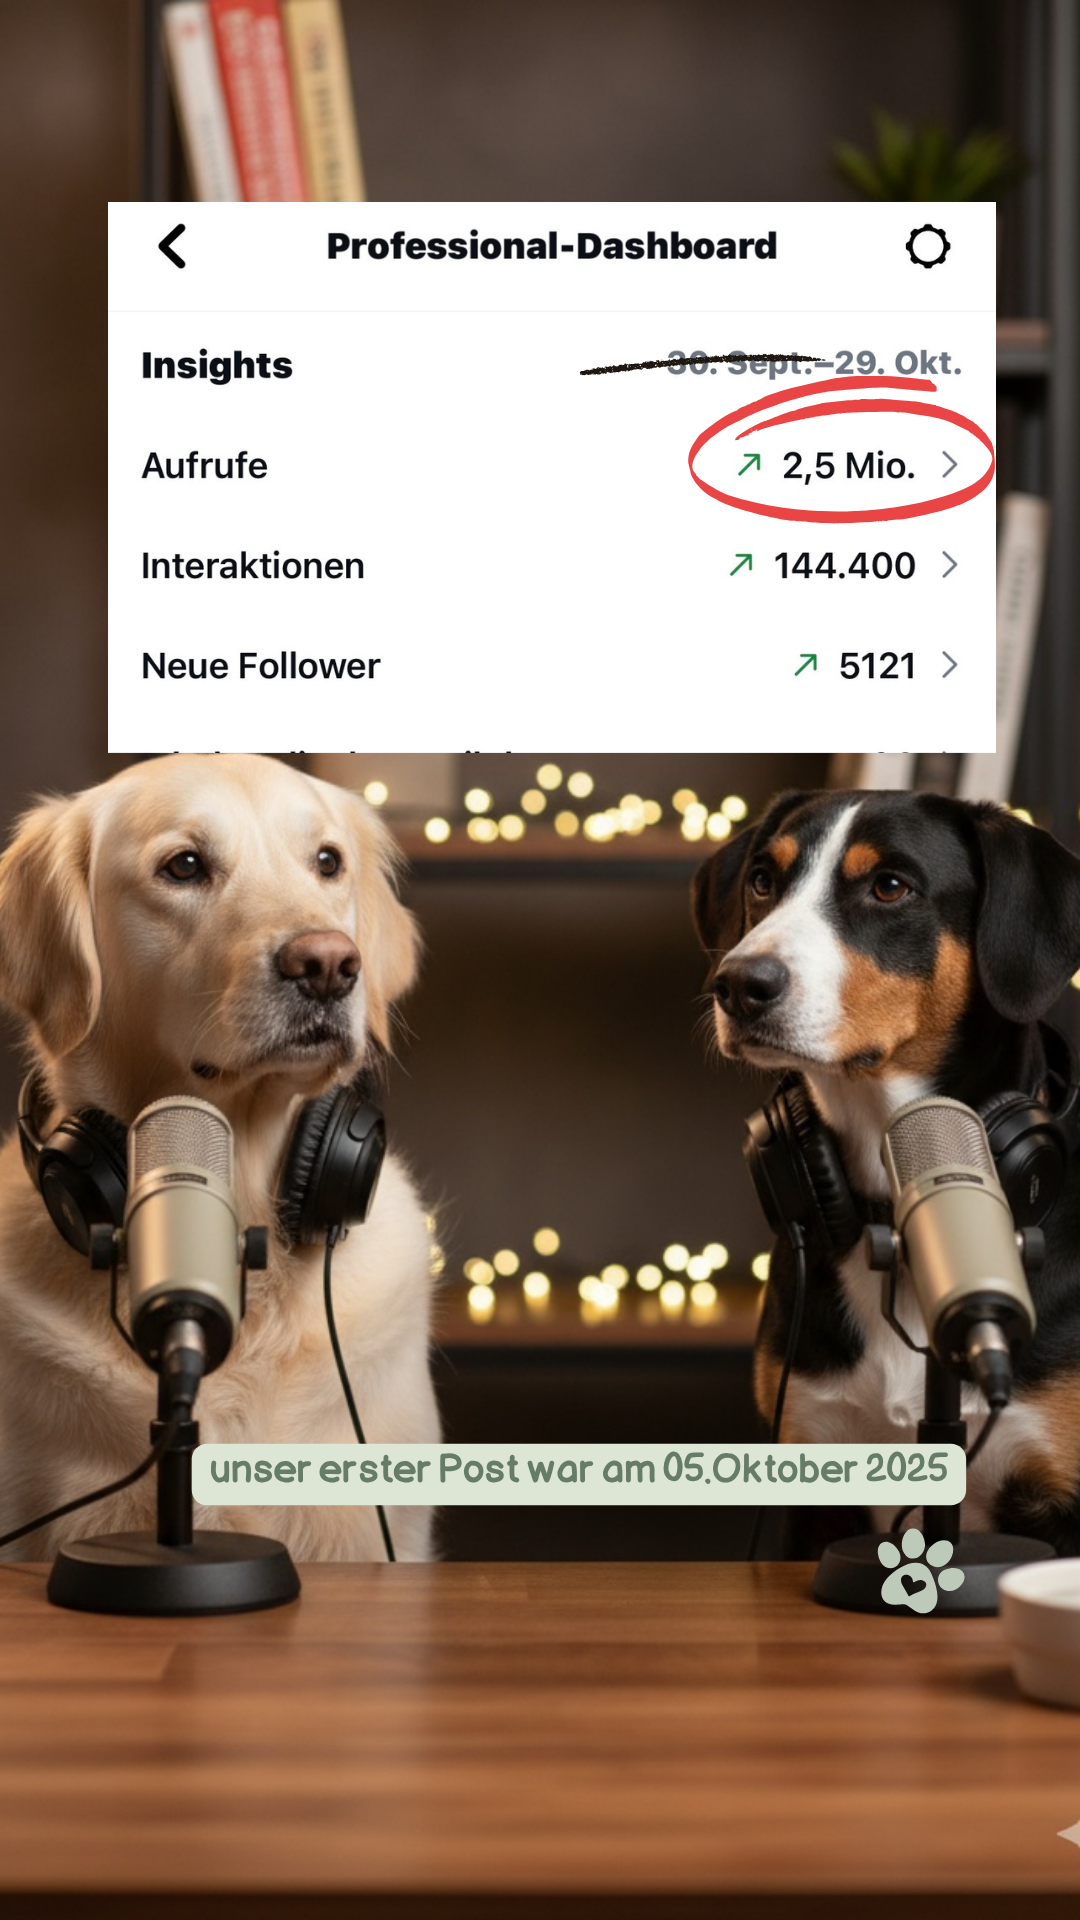Expand the Aufrufe chevron
This screenshot has height=1920, width=1080.
pos(950,465)
